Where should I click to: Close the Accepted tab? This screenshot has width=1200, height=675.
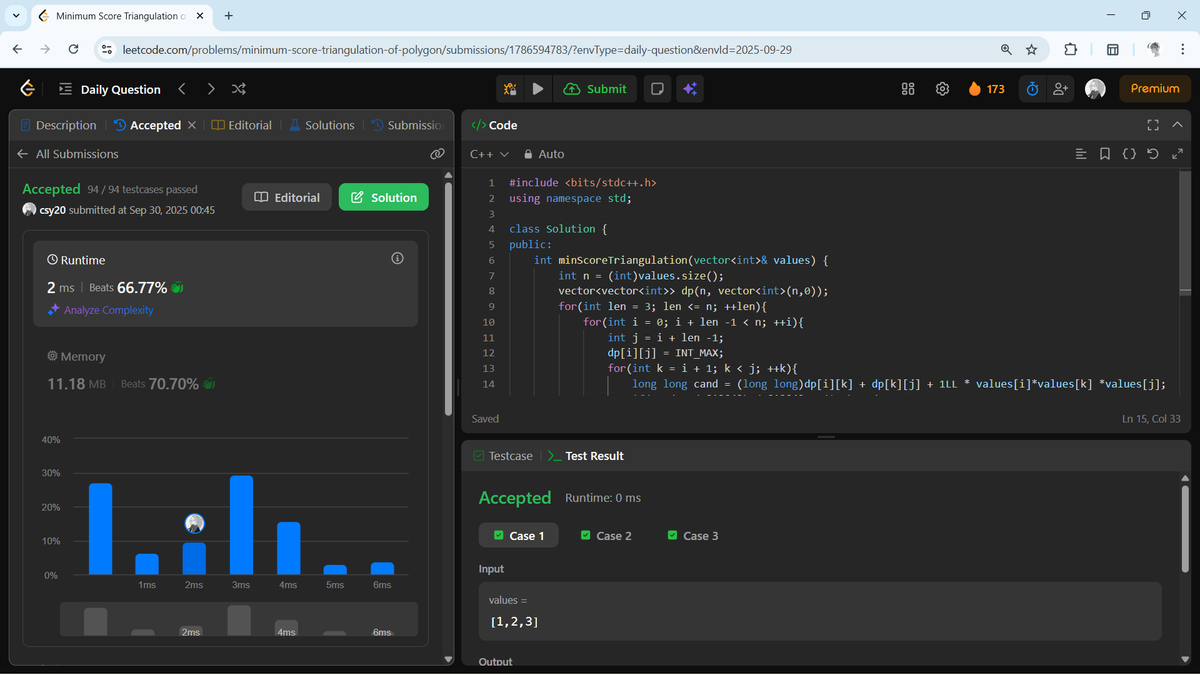click(x=192, y=125)
